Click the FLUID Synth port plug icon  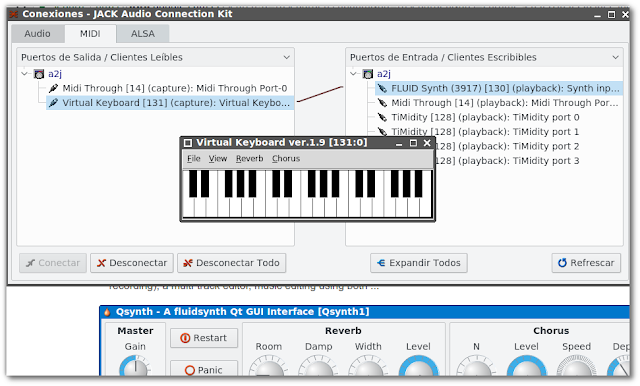coord(382,88)
